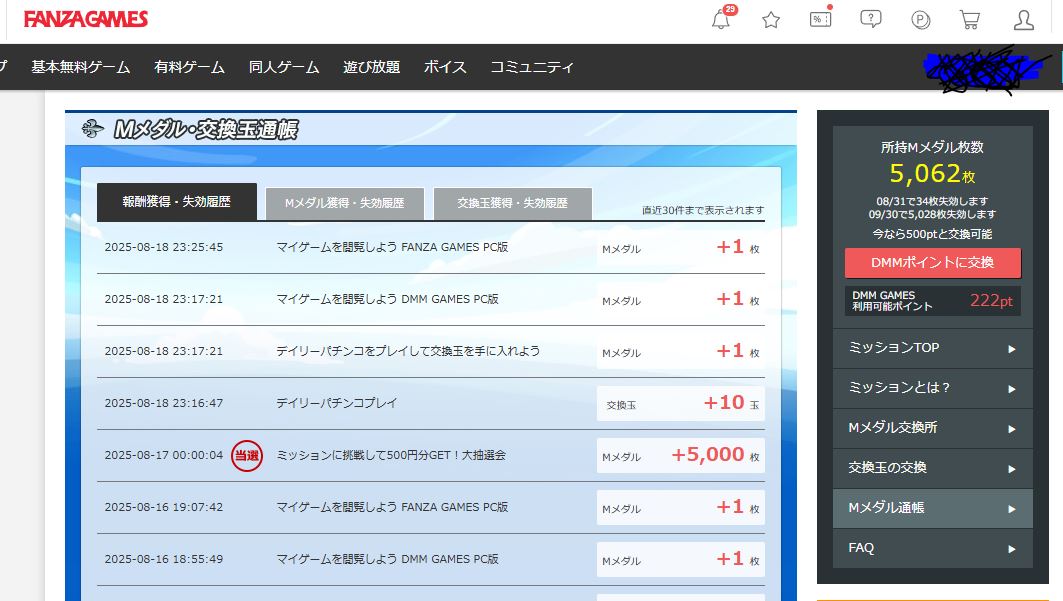Open ミッションTOP in the sidebar
Screen dimensions: 1063x601
[932, 348]
